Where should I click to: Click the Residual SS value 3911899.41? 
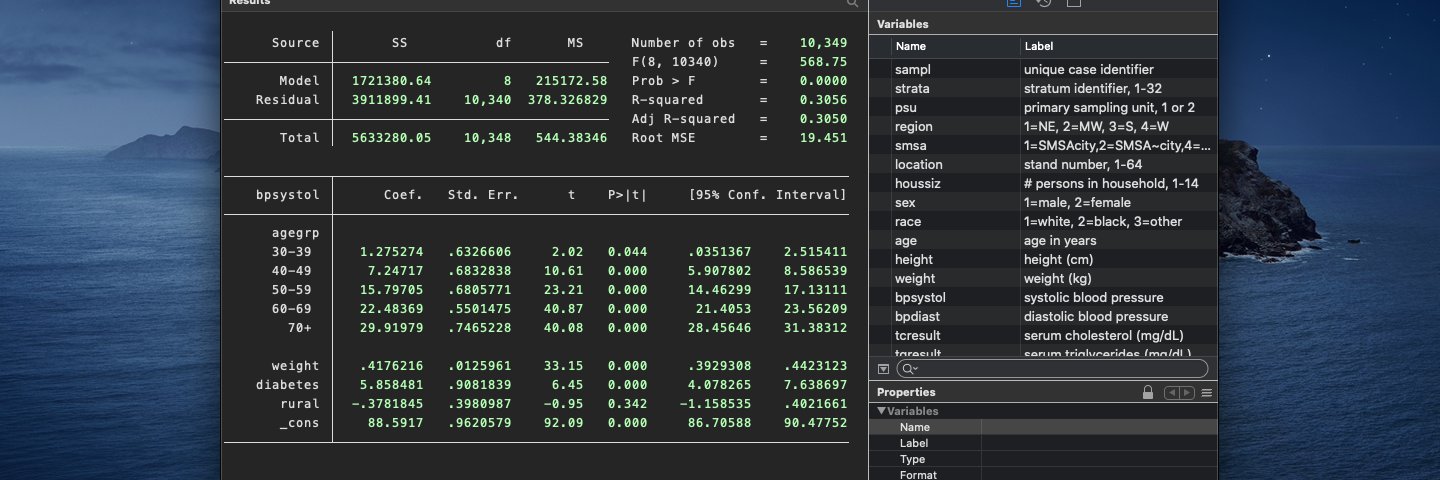pos(391,100)
